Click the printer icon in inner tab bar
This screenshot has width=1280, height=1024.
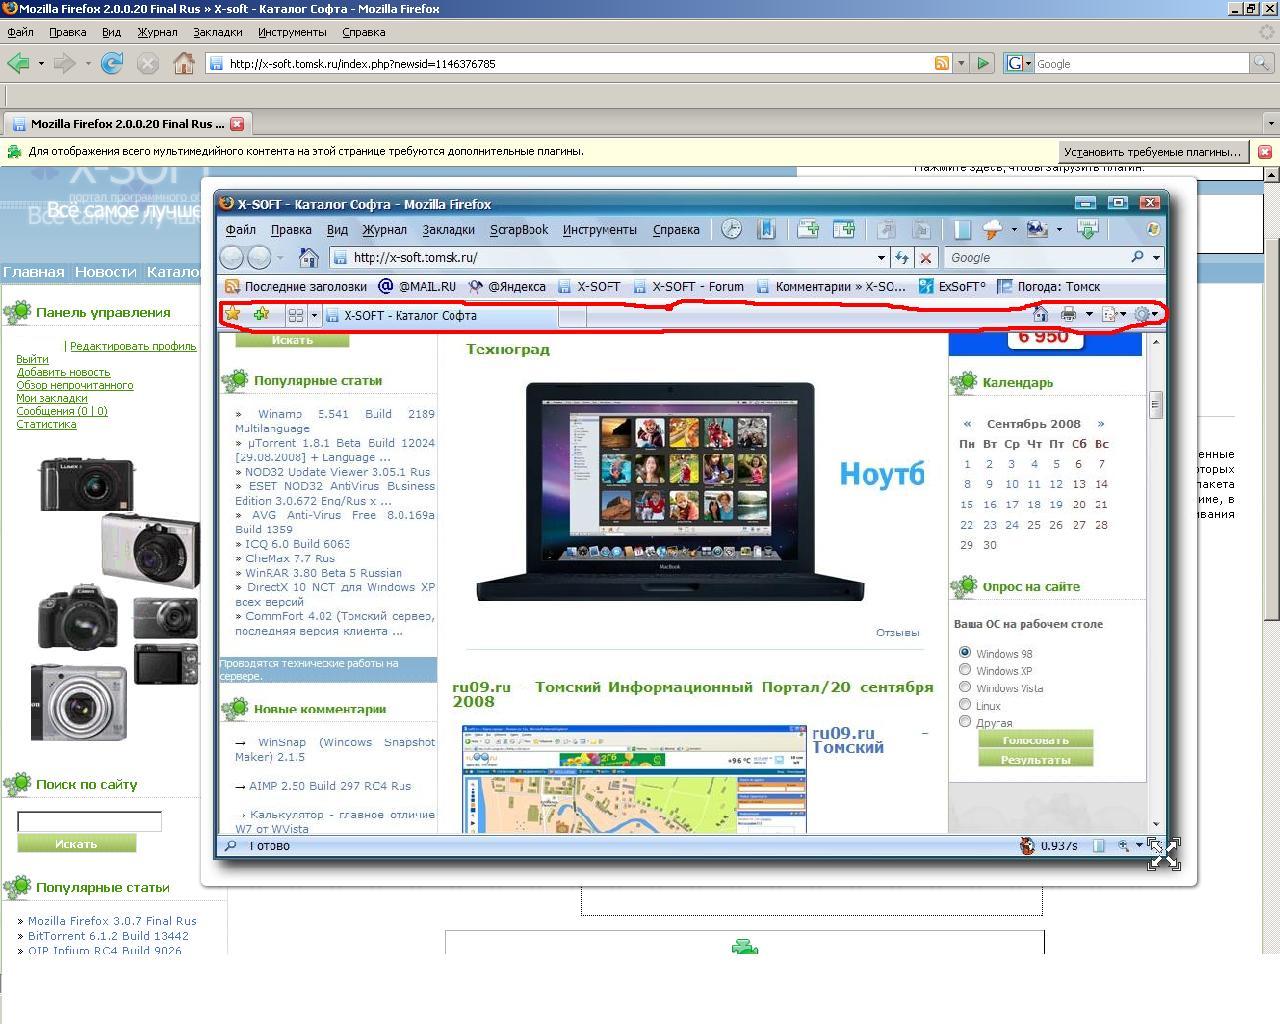click(1068, 314)
